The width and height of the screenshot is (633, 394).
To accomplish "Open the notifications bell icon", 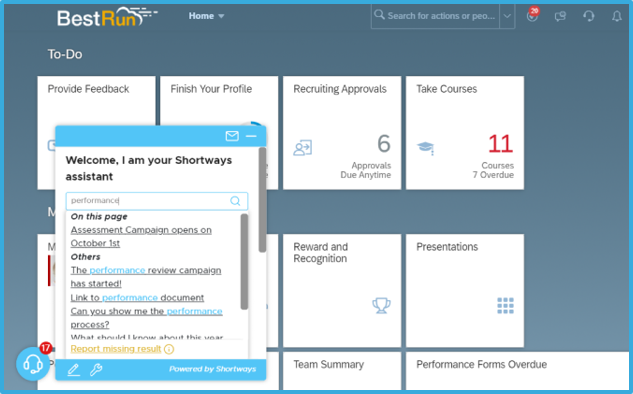I will tap(616, 16).
